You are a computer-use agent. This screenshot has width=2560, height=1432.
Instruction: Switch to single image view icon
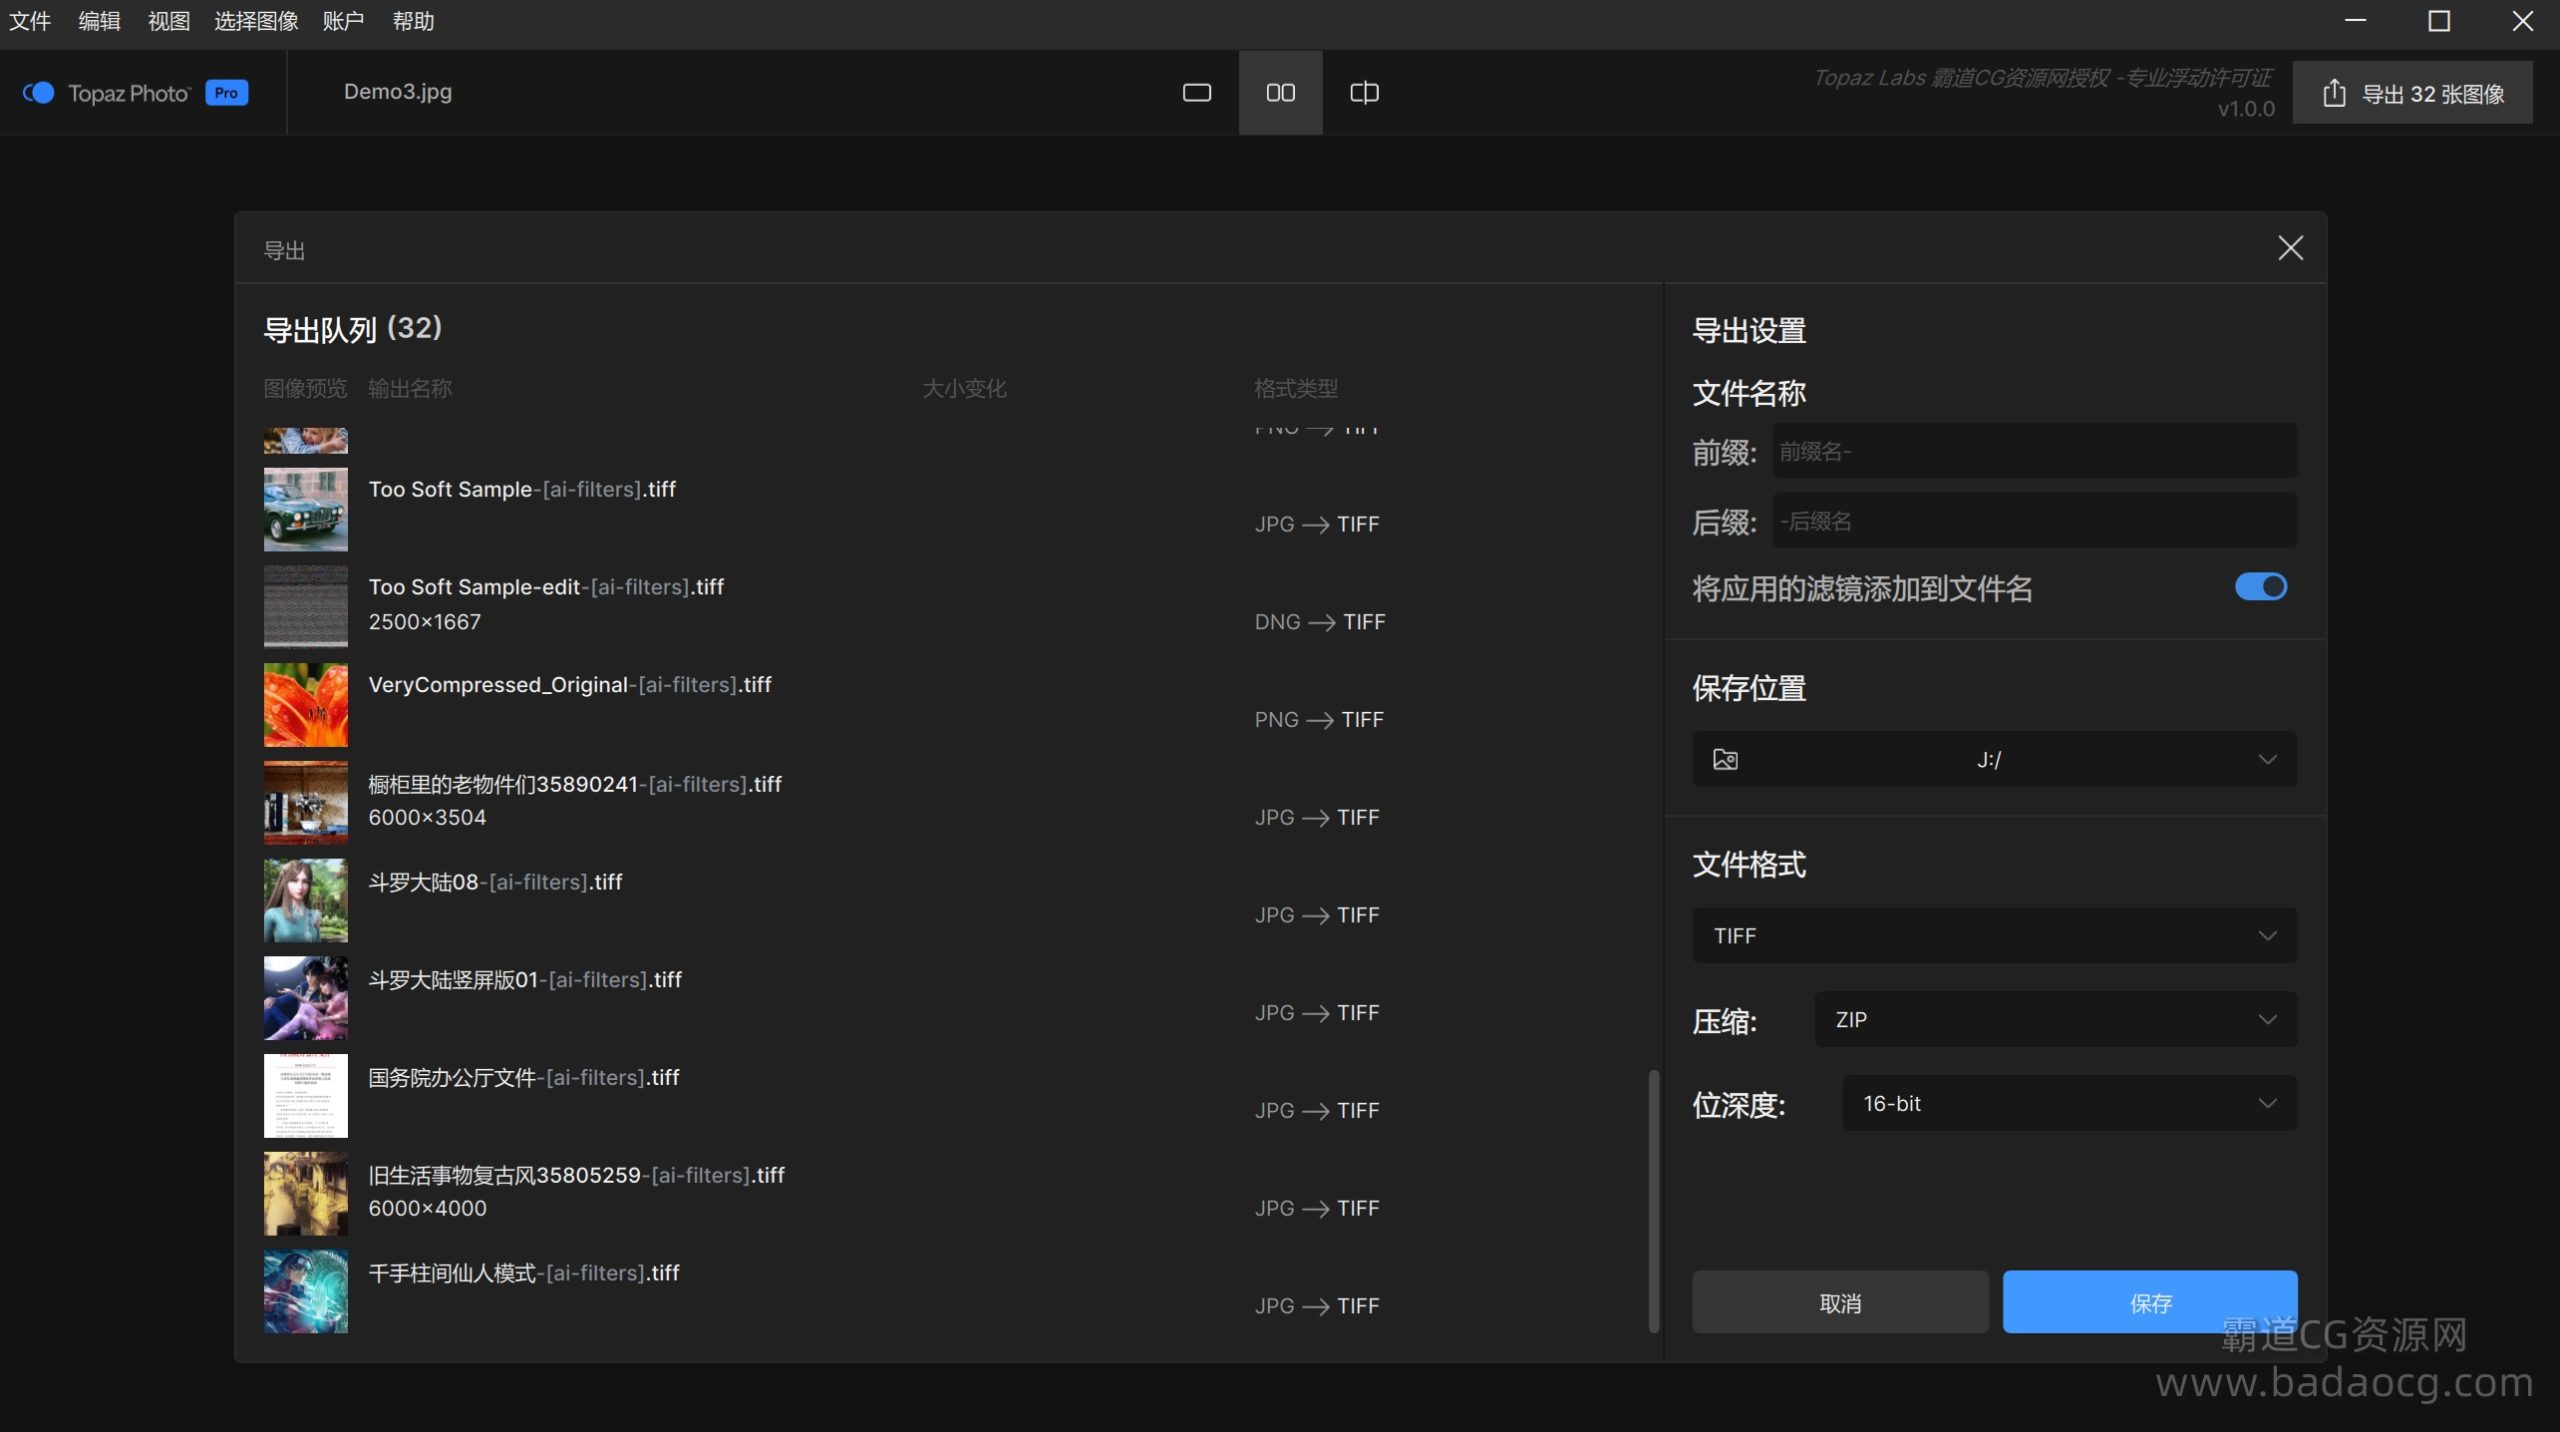1196,93
